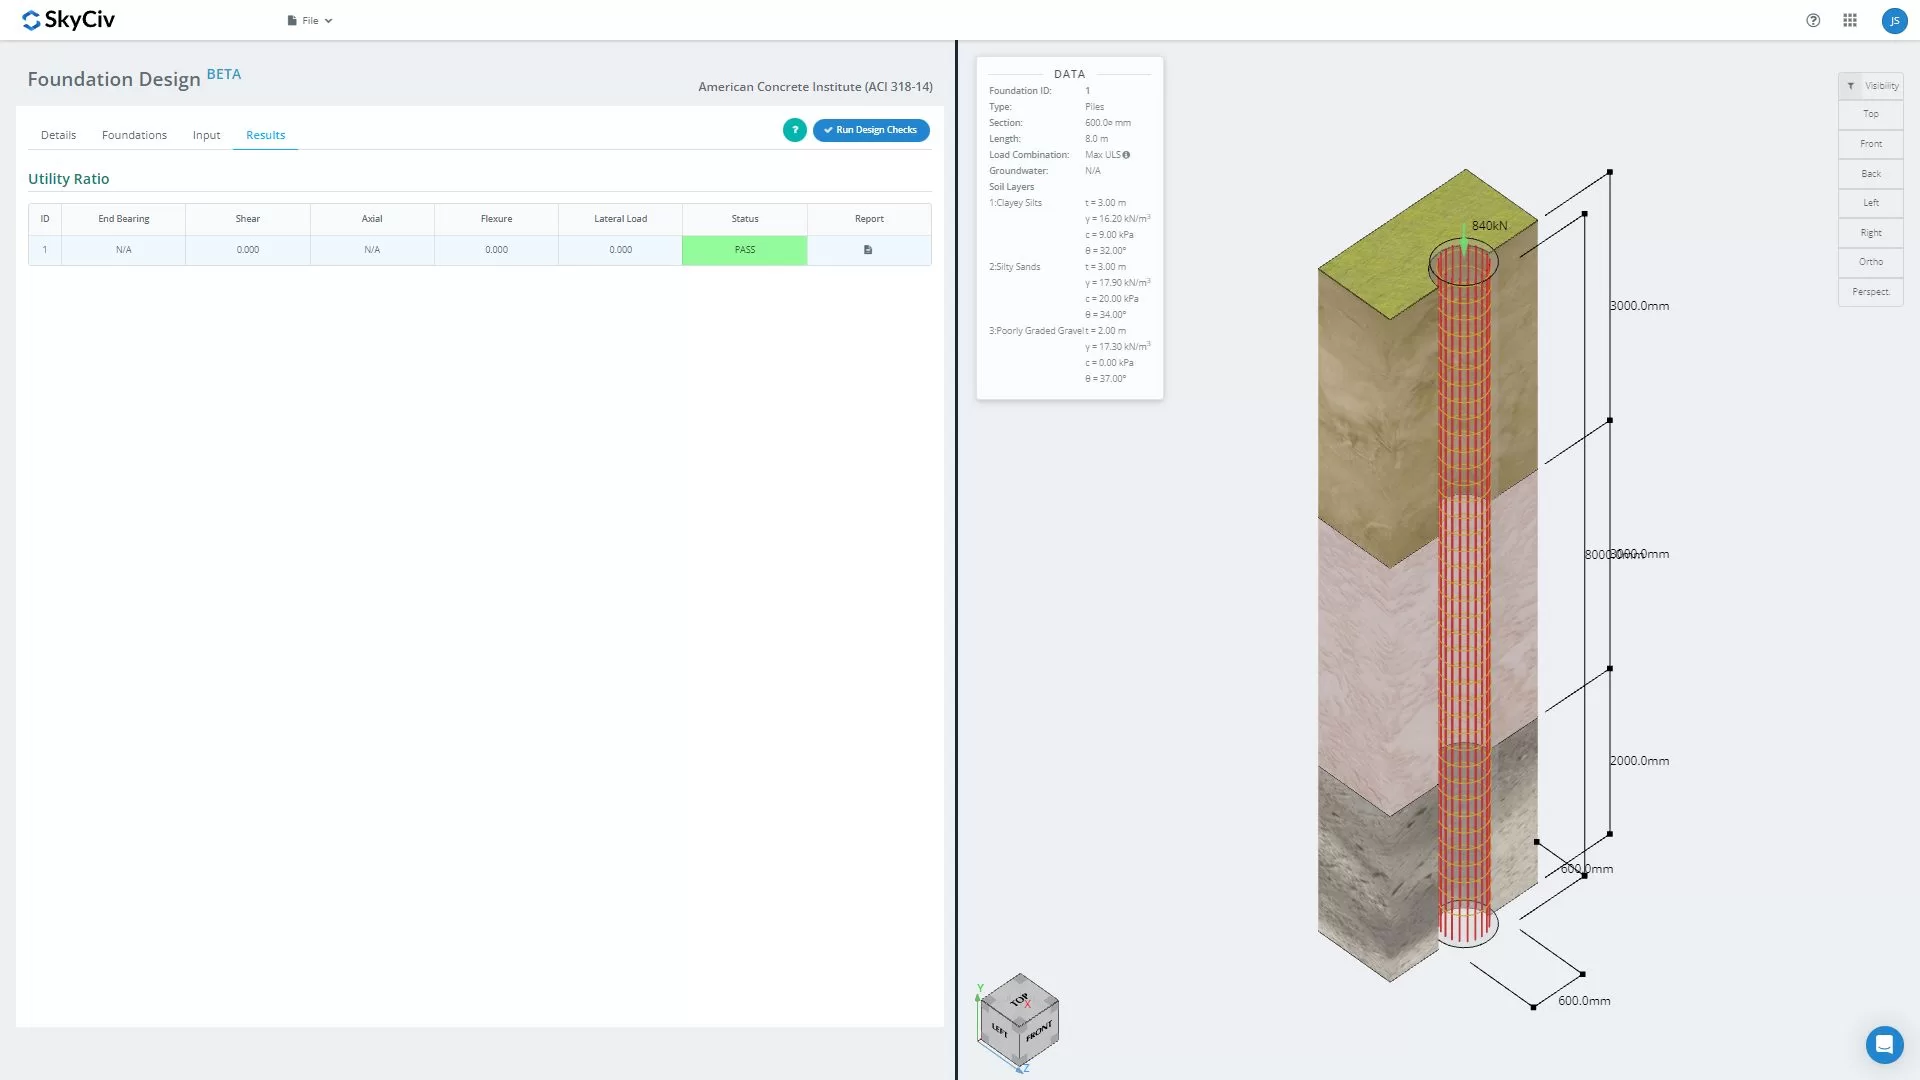Click Load Combination info icon
Screen dimensions: 1920x1080
1126,155
